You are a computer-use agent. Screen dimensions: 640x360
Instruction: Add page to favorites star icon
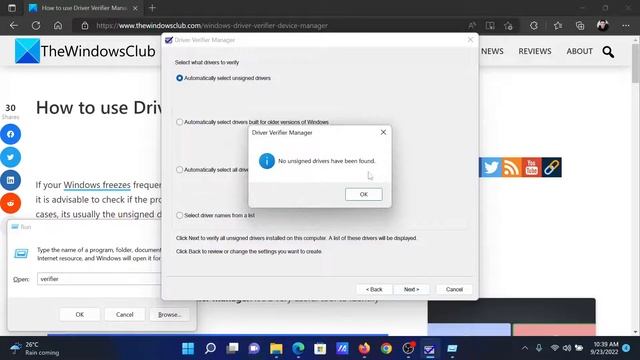(x=508, y=25)
